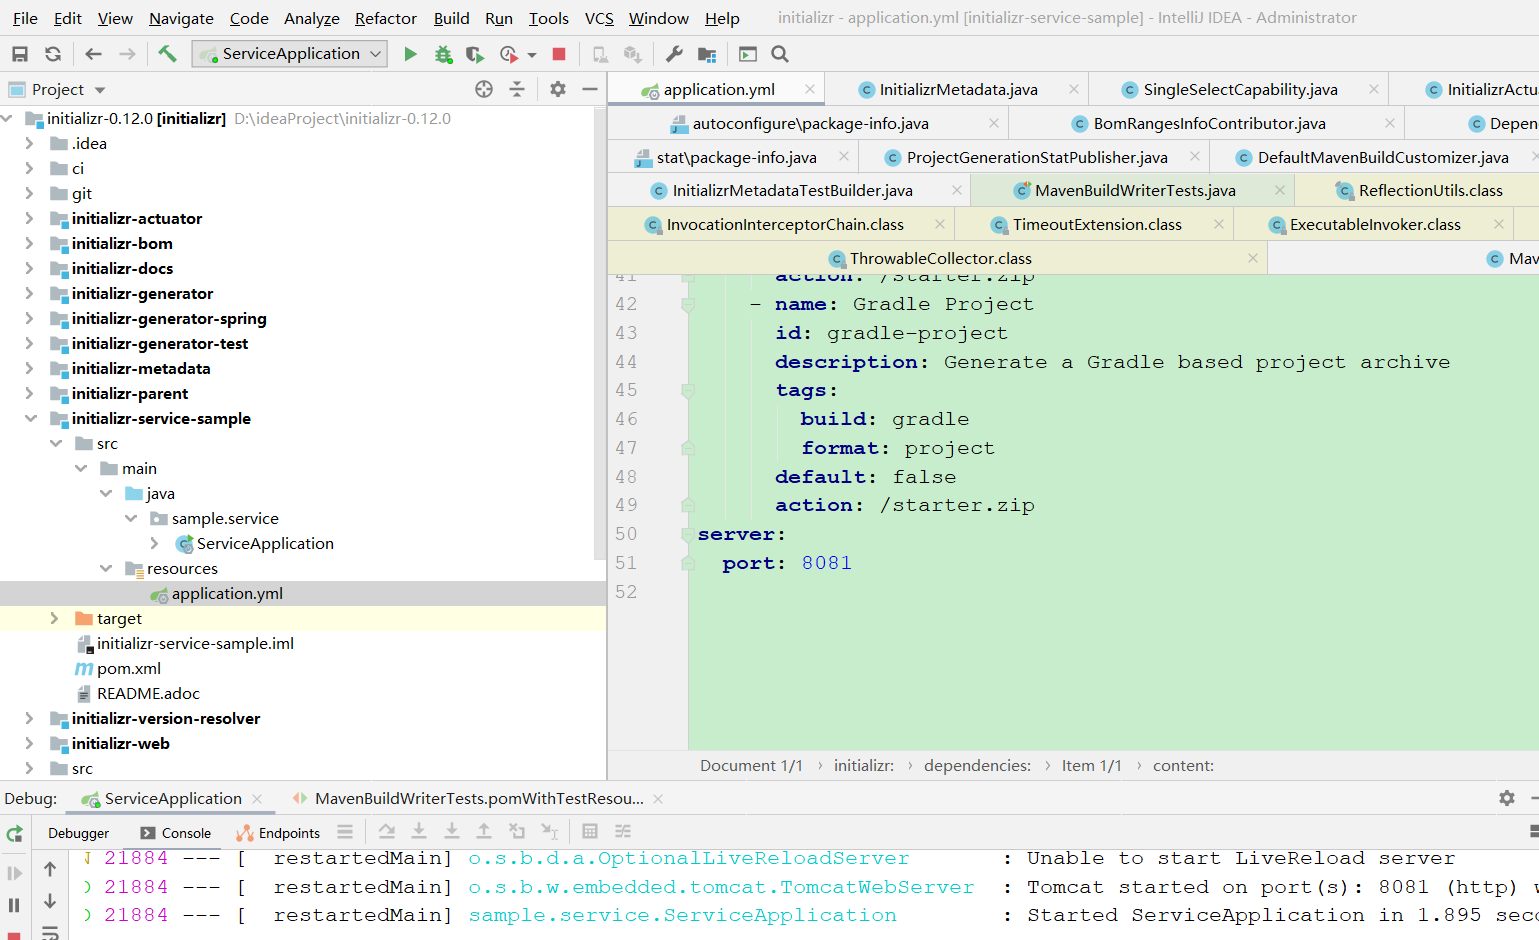Fold the server block at line 50
The width and height of the screenshot is (1539, 940).
[688, 534]
